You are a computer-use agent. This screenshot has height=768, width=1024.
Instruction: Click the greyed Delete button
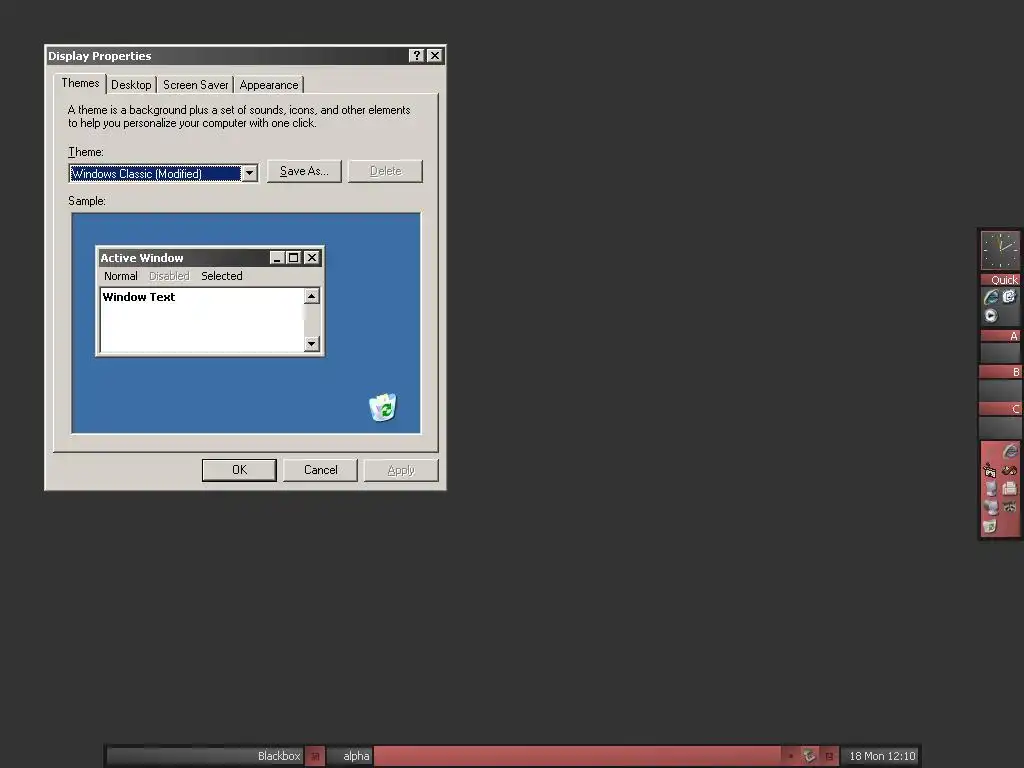coord(385,171)
